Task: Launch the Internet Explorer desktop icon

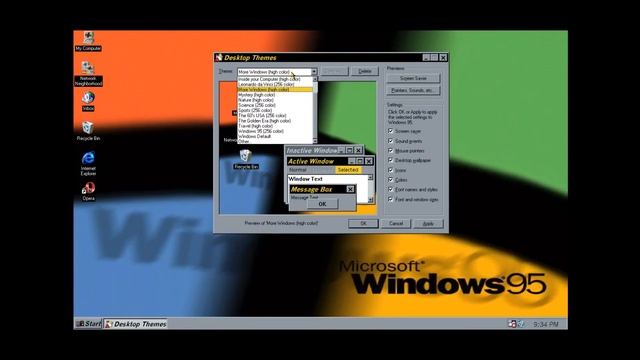Action: 88,163
